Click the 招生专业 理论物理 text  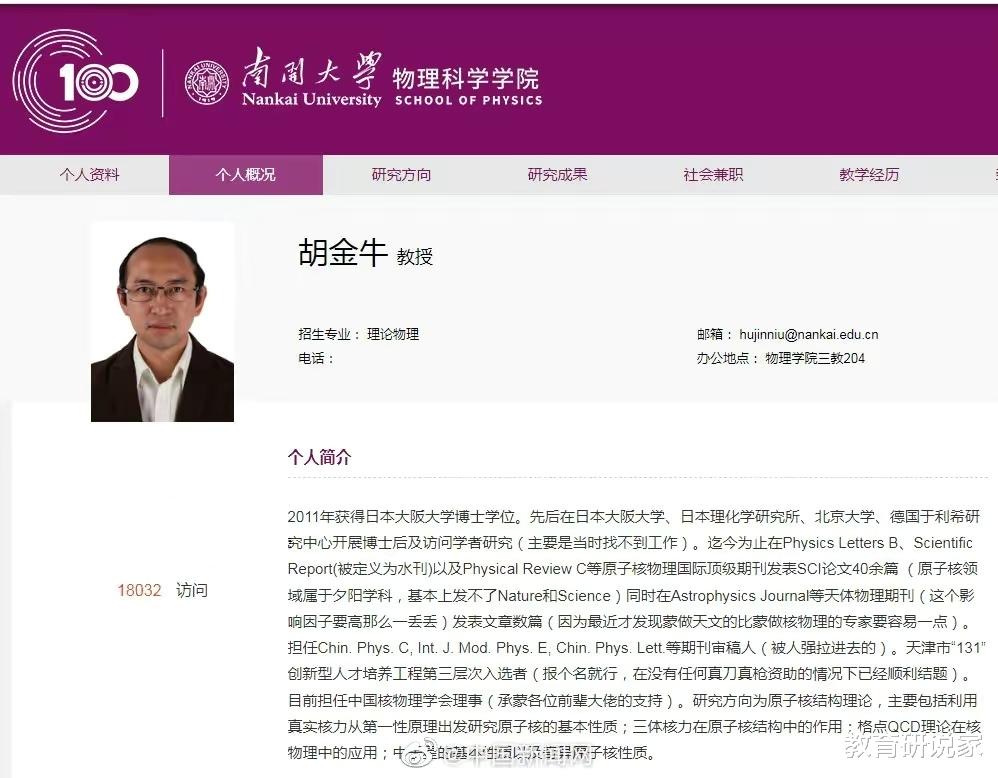pyautogui.click(x=358, y=334)
